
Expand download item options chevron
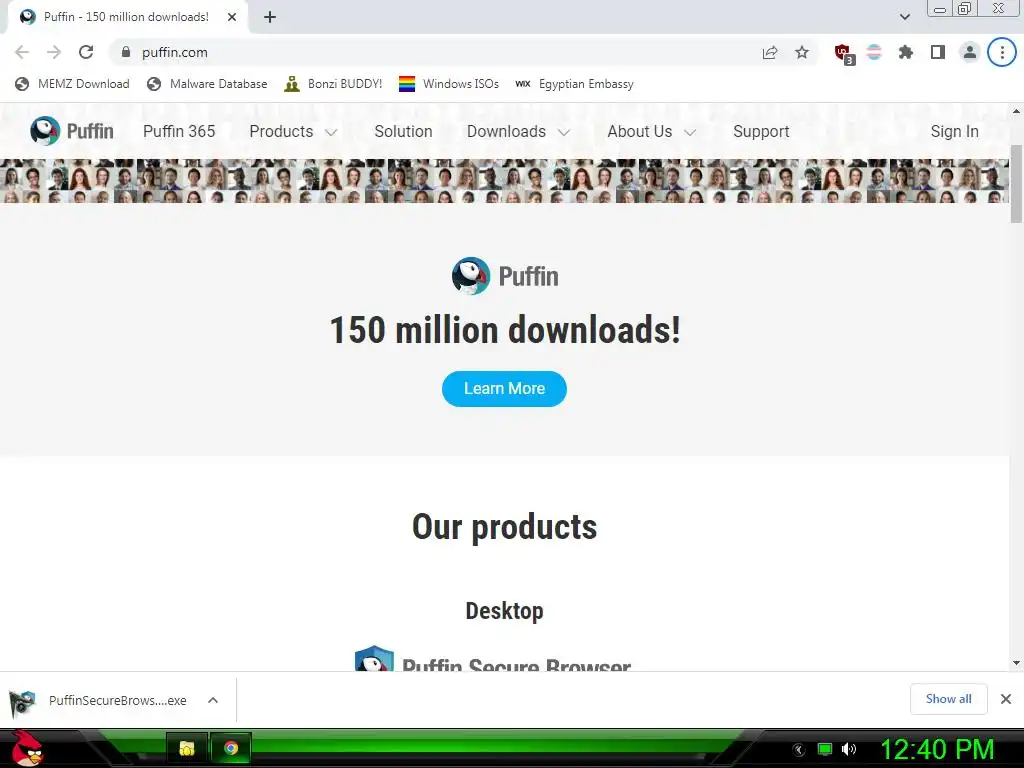point(213,700)
